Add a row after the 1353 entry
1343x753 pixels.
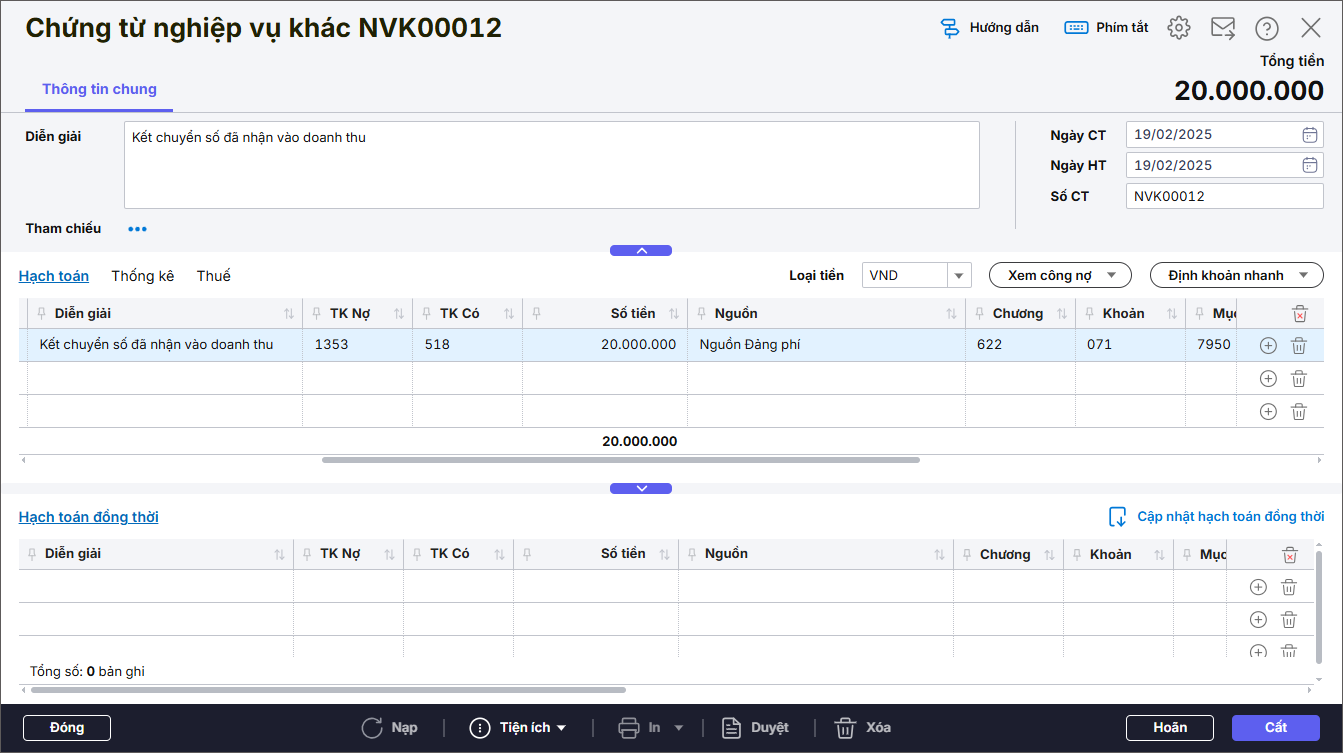pos(1268,346)
